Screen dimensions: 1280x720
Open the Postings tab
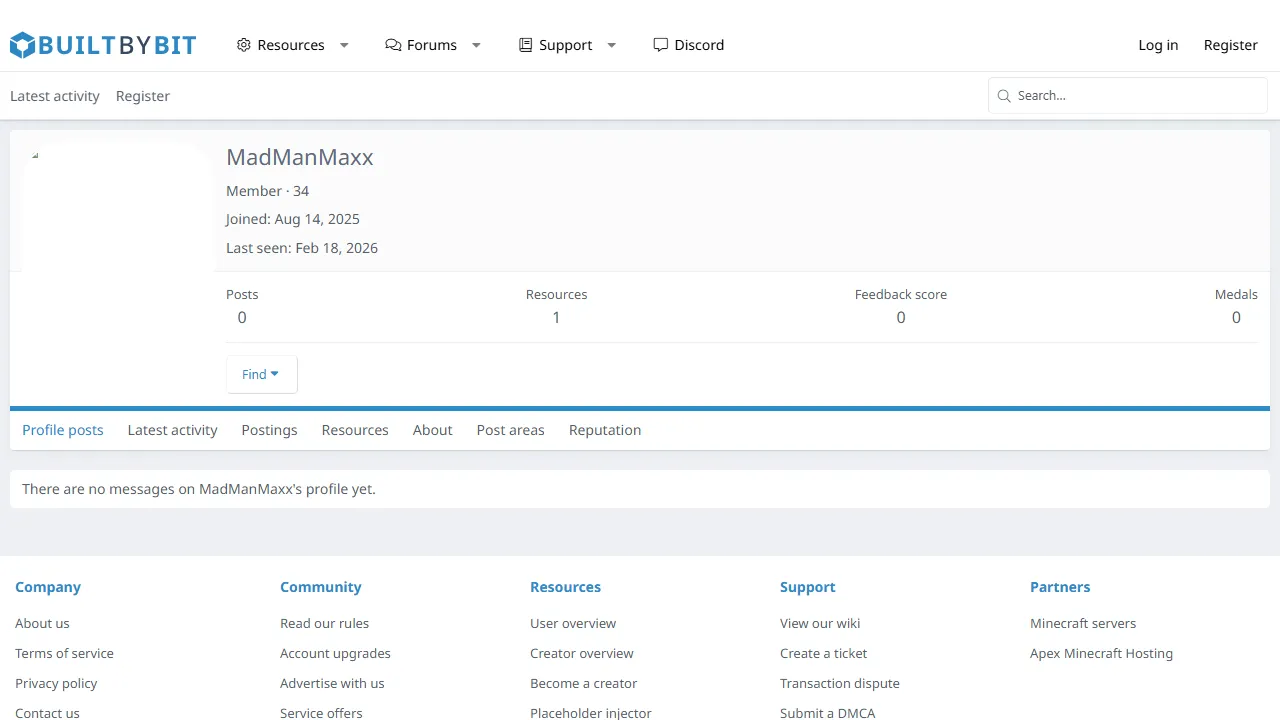pos(269,430)
